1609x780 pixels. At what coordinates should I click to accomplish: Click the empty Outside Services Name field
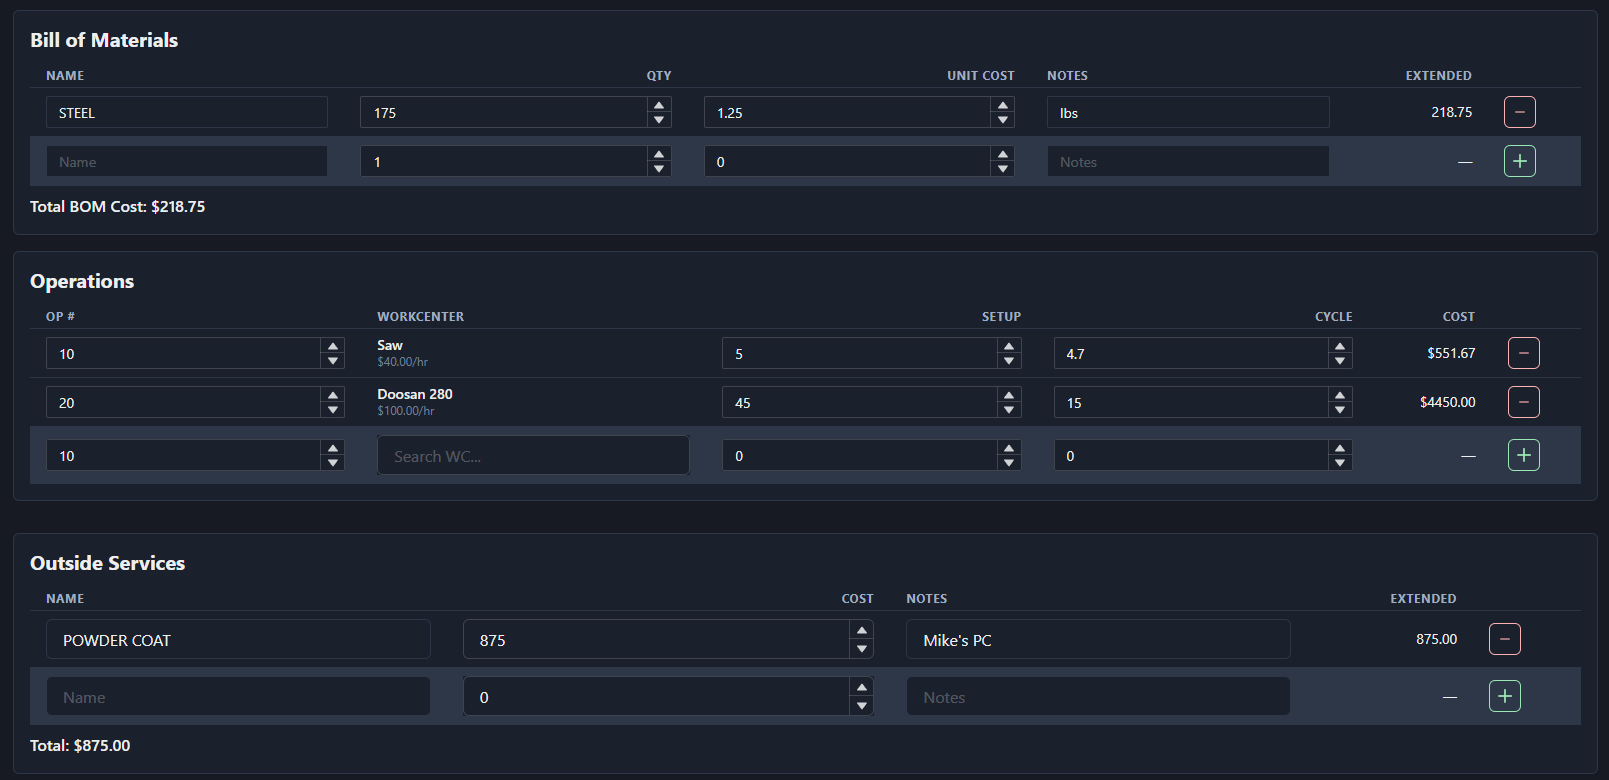click(x=238, y=697)
